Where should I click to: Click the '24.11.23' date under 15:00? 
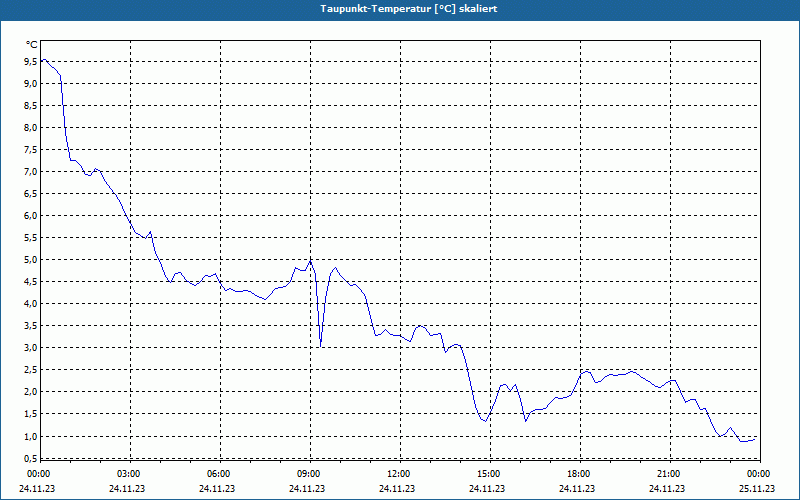tap(487, 489)
